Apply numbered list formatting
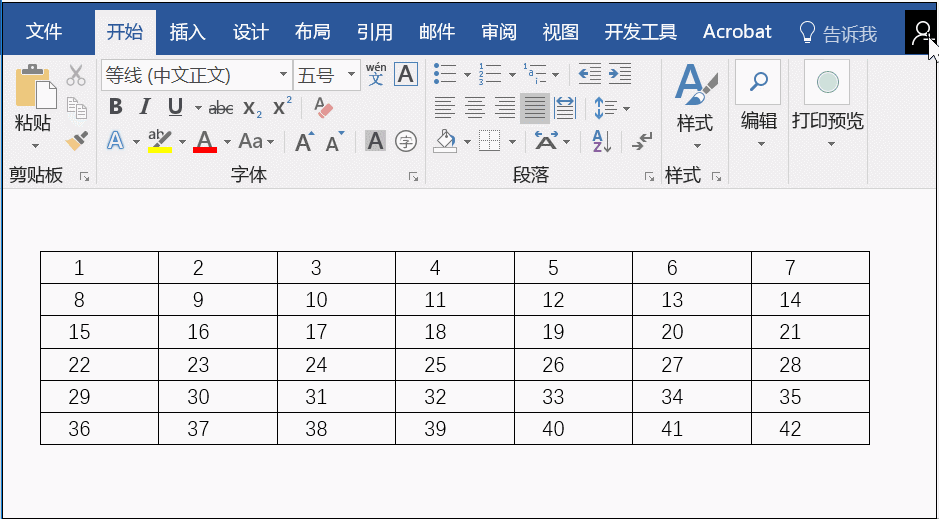 [x=490, y=74]
